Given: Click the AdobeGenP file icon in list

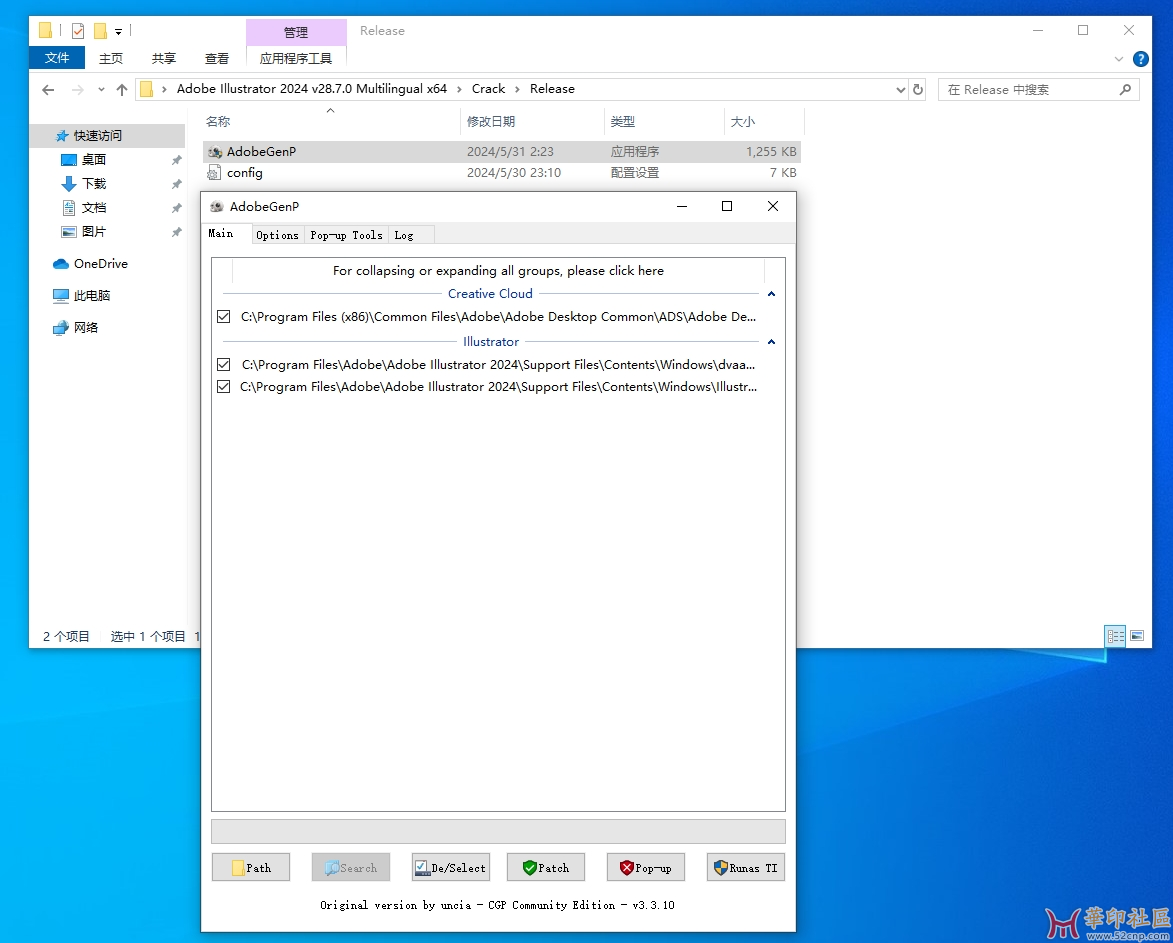Looking at the screenshot, I should (x=215, y=152).
